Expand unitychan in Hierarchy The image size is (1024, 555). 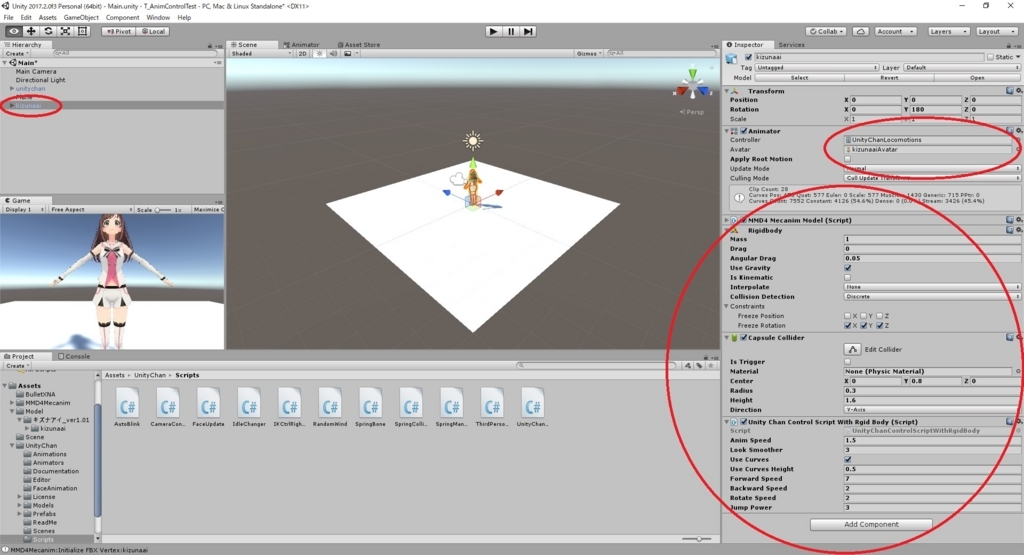tap(11, 89)
